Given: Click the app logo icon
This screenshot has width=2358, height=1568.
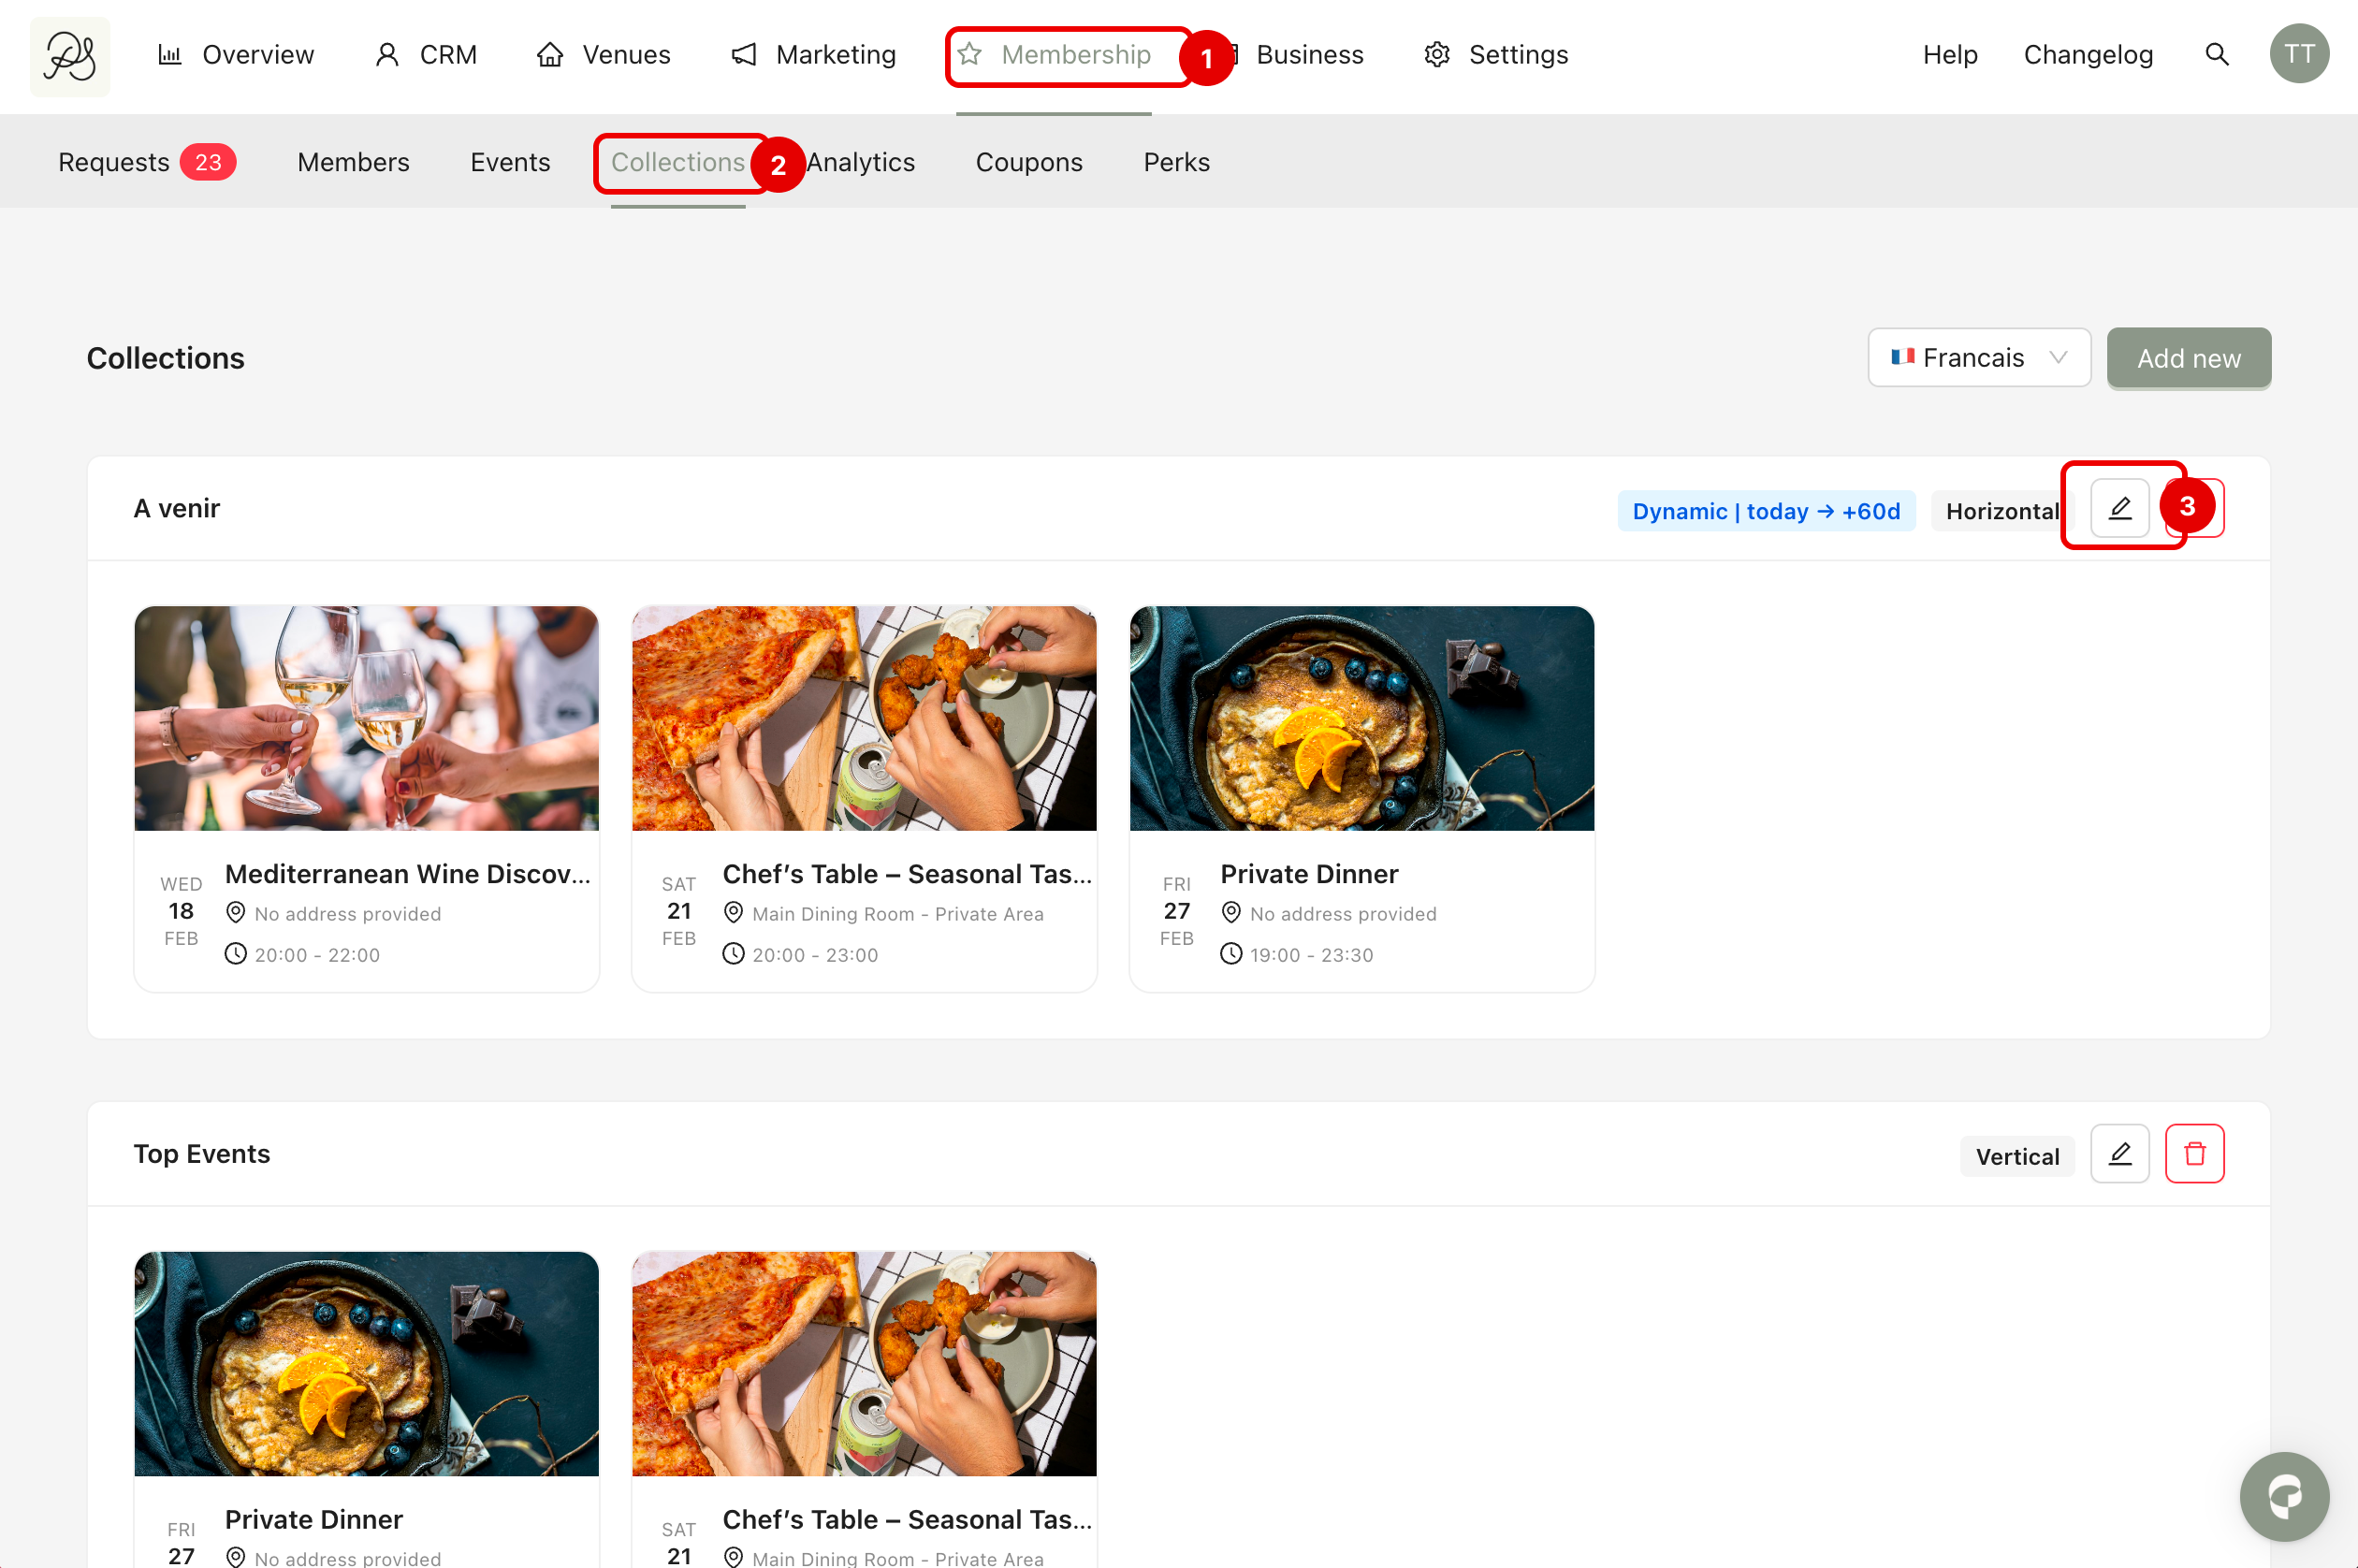Looking at the screenshot, I should (70, 56).
